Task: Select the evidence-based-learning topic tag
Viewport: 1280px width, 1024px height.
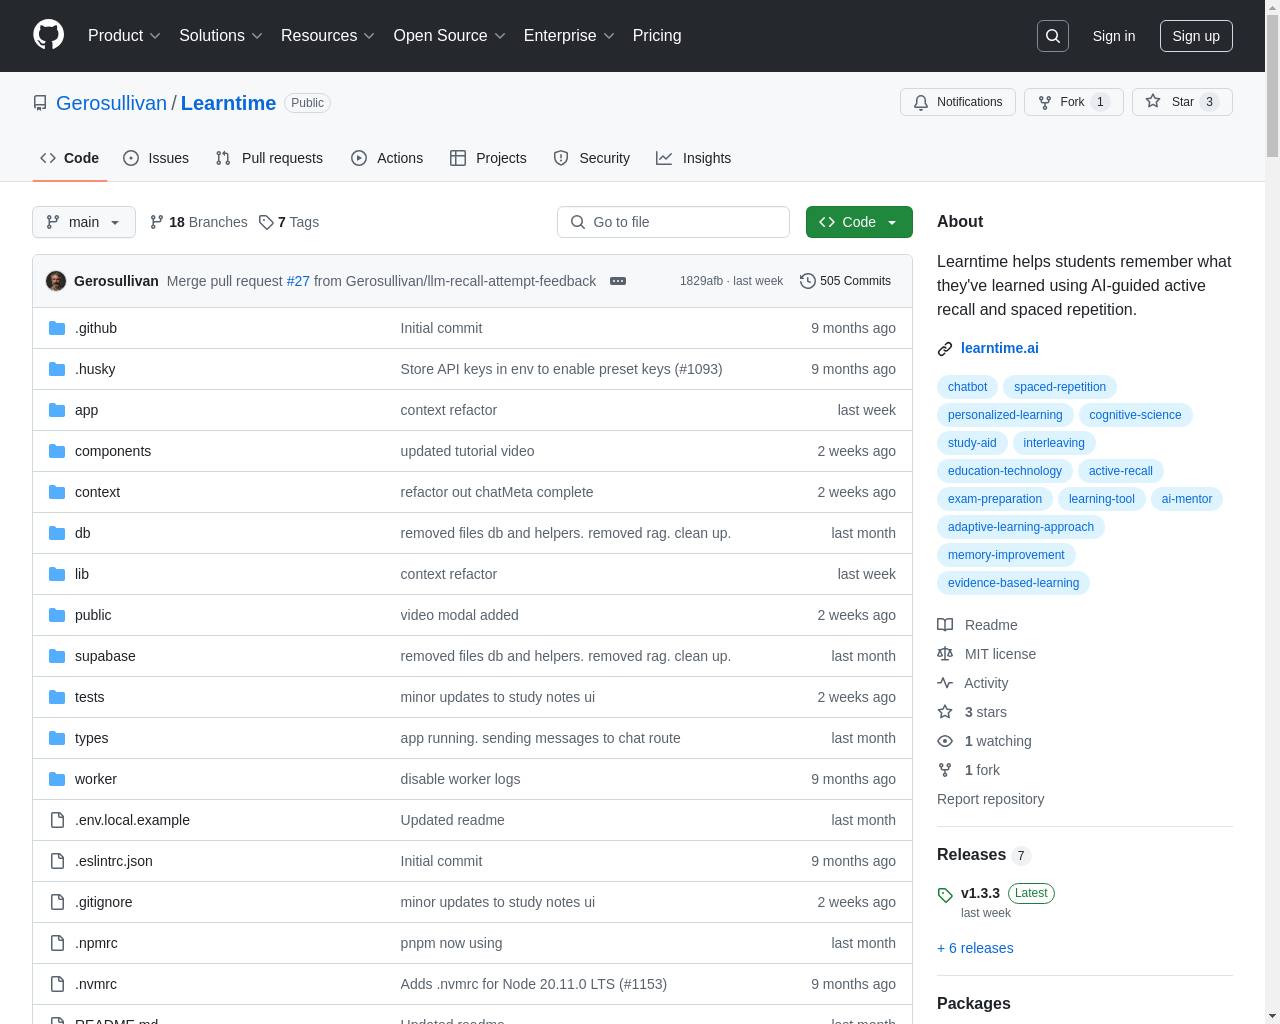Action: (x=1013, y=583)
